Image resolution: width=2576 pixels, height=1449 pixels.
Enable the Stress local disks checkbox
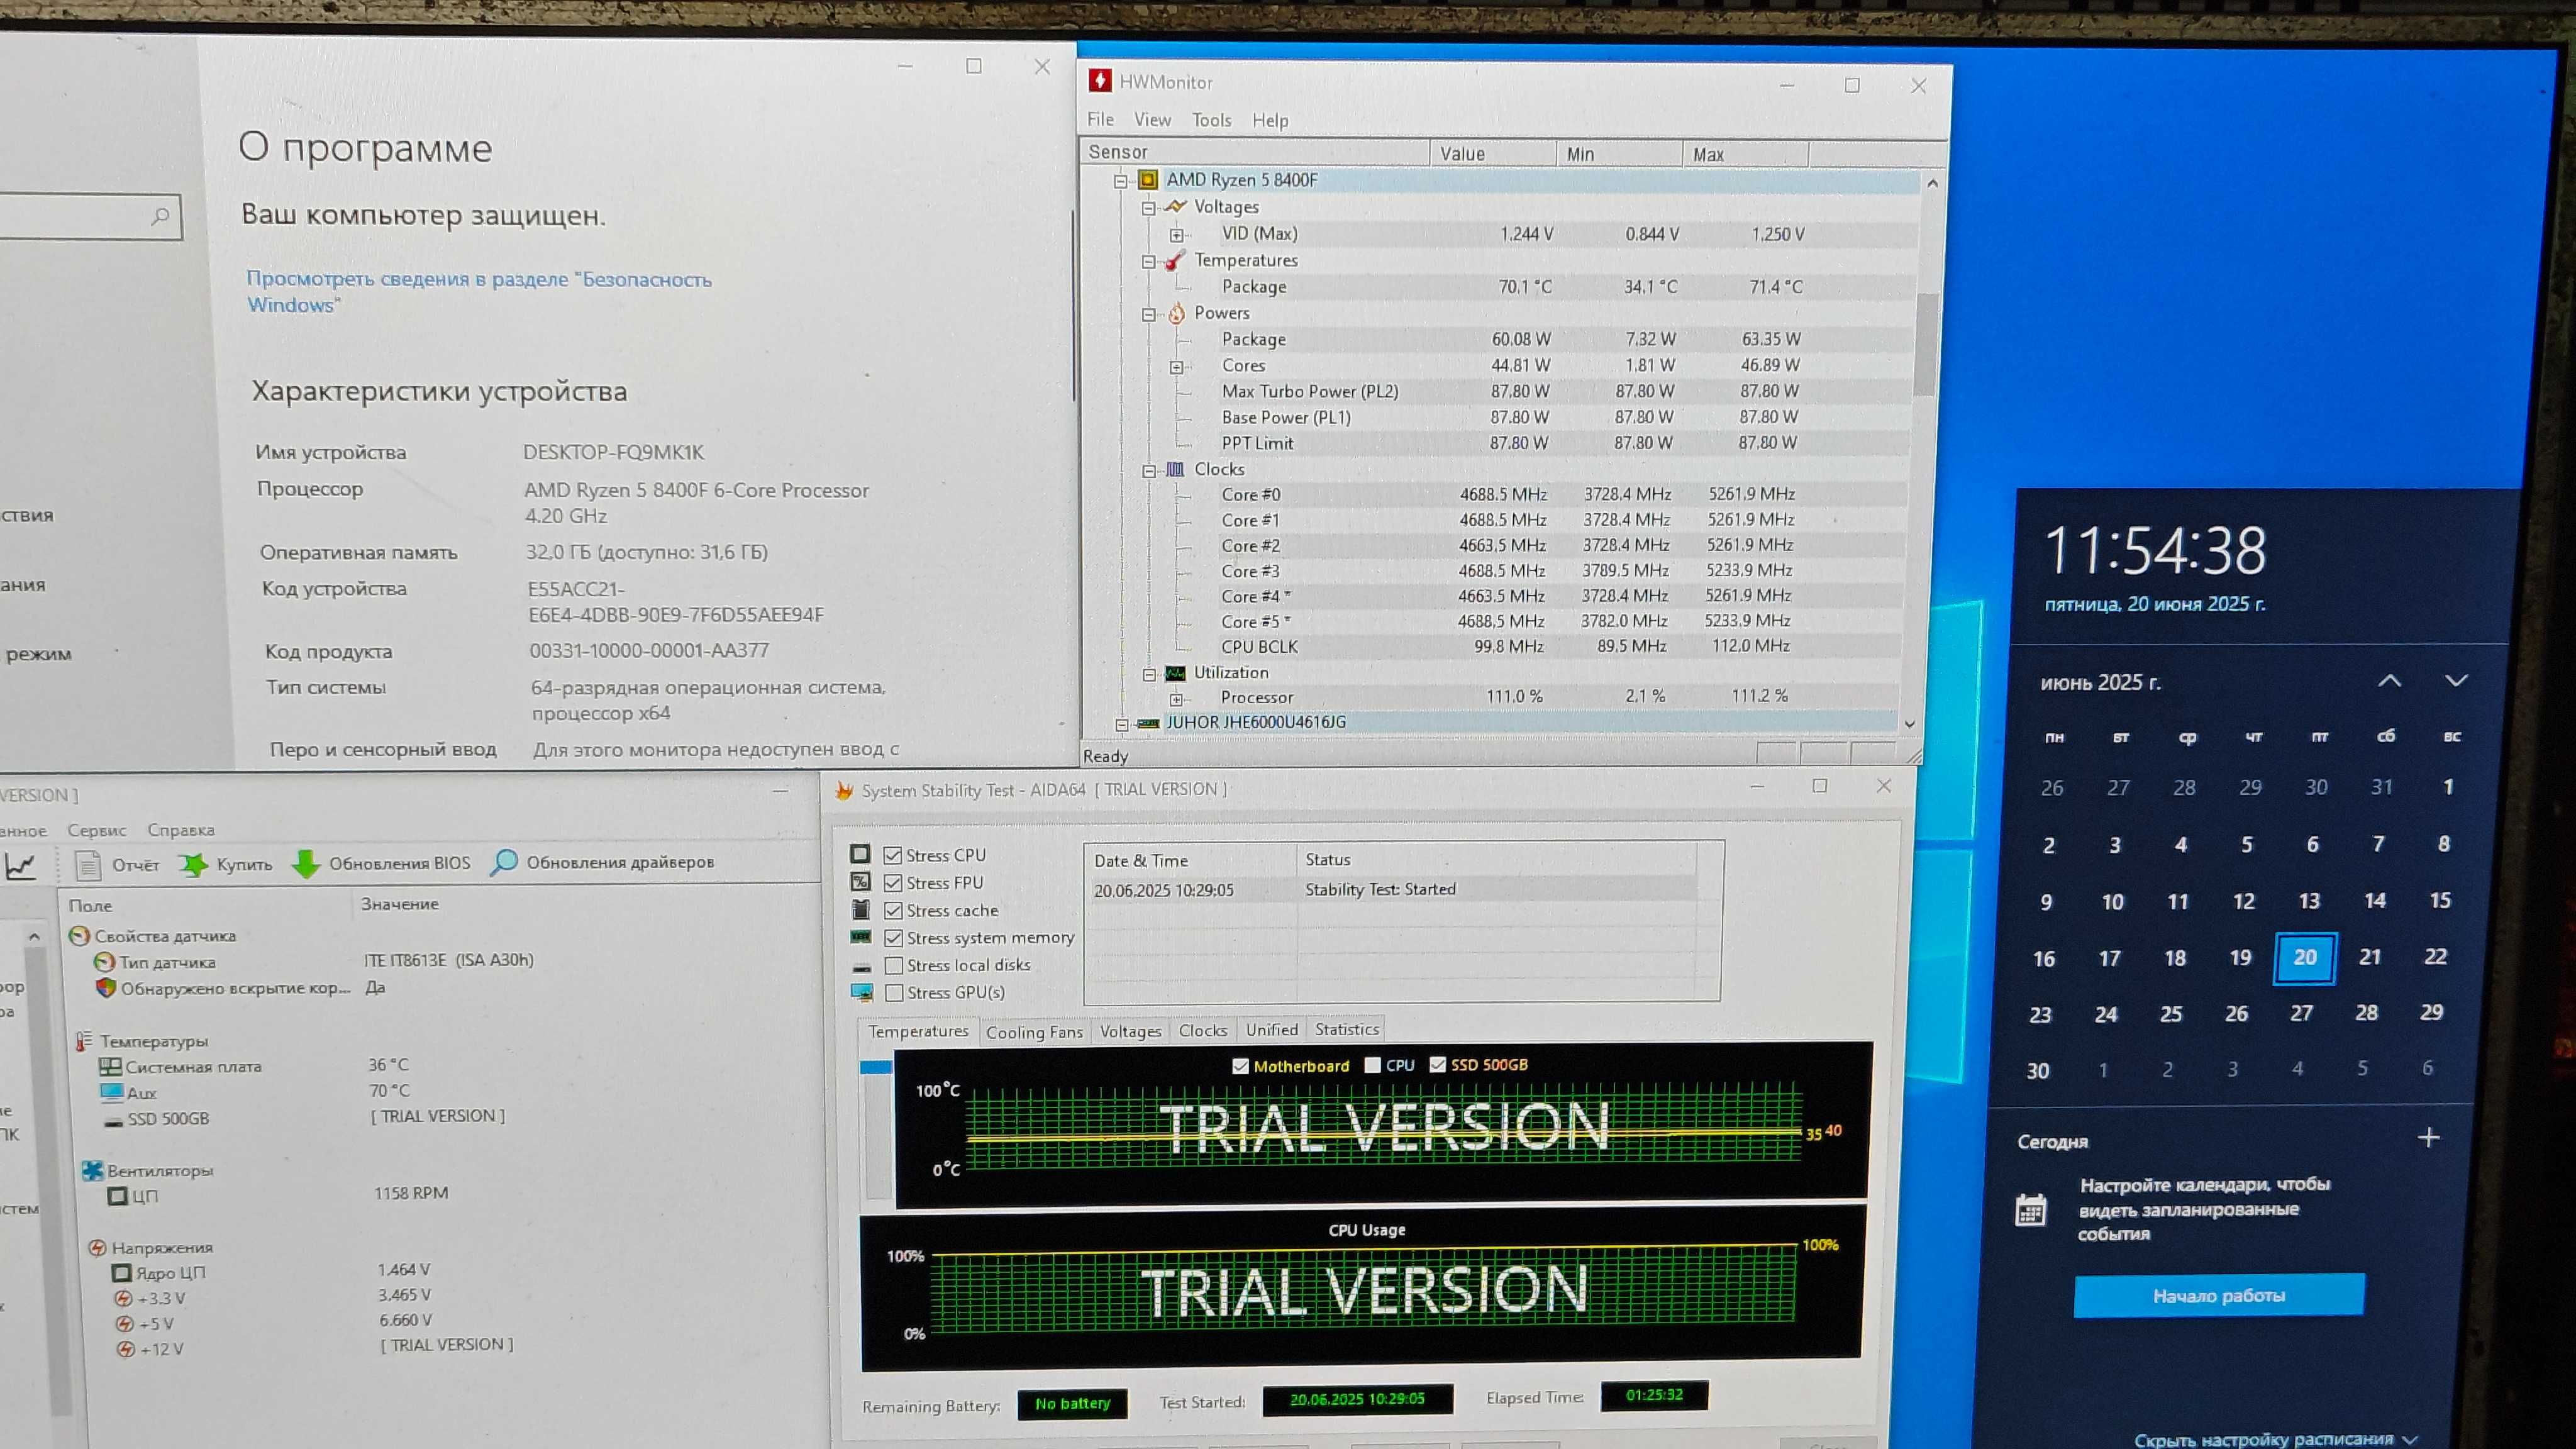point(894,966)
